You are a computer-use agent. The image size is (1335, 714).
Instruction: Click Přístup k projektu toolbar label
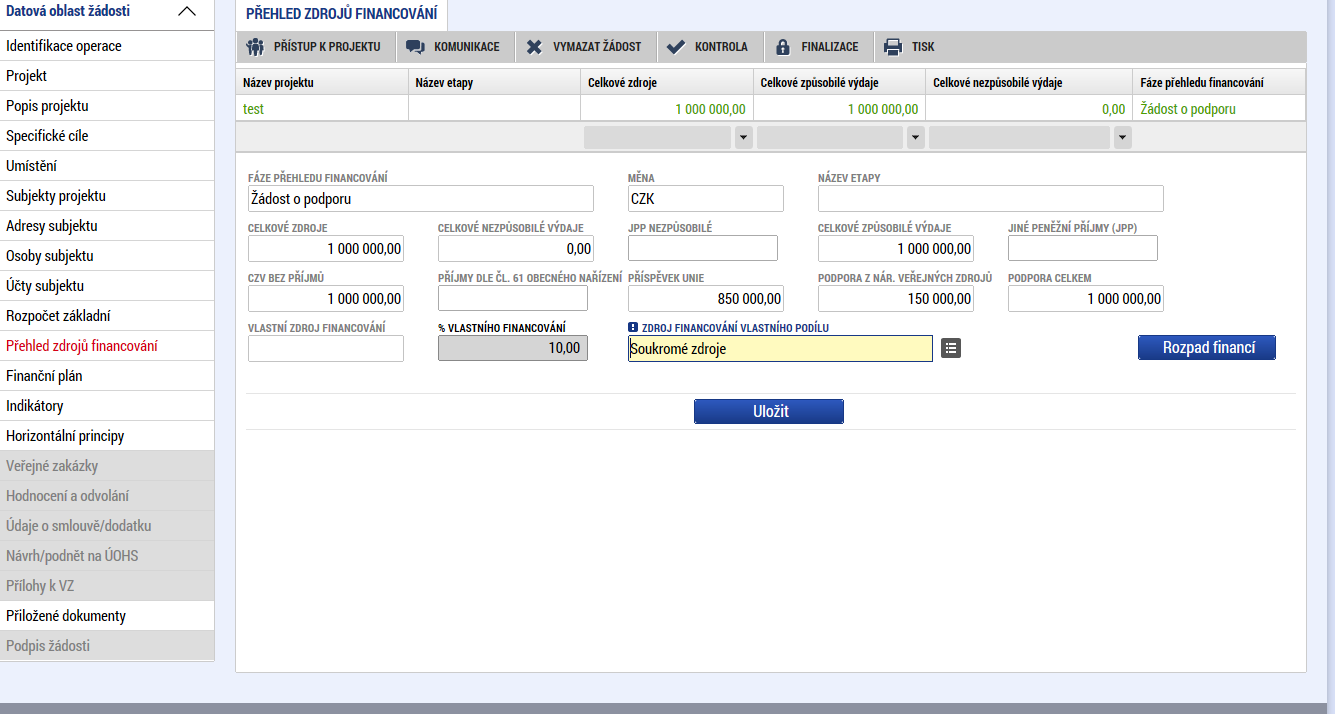[327, 47]
